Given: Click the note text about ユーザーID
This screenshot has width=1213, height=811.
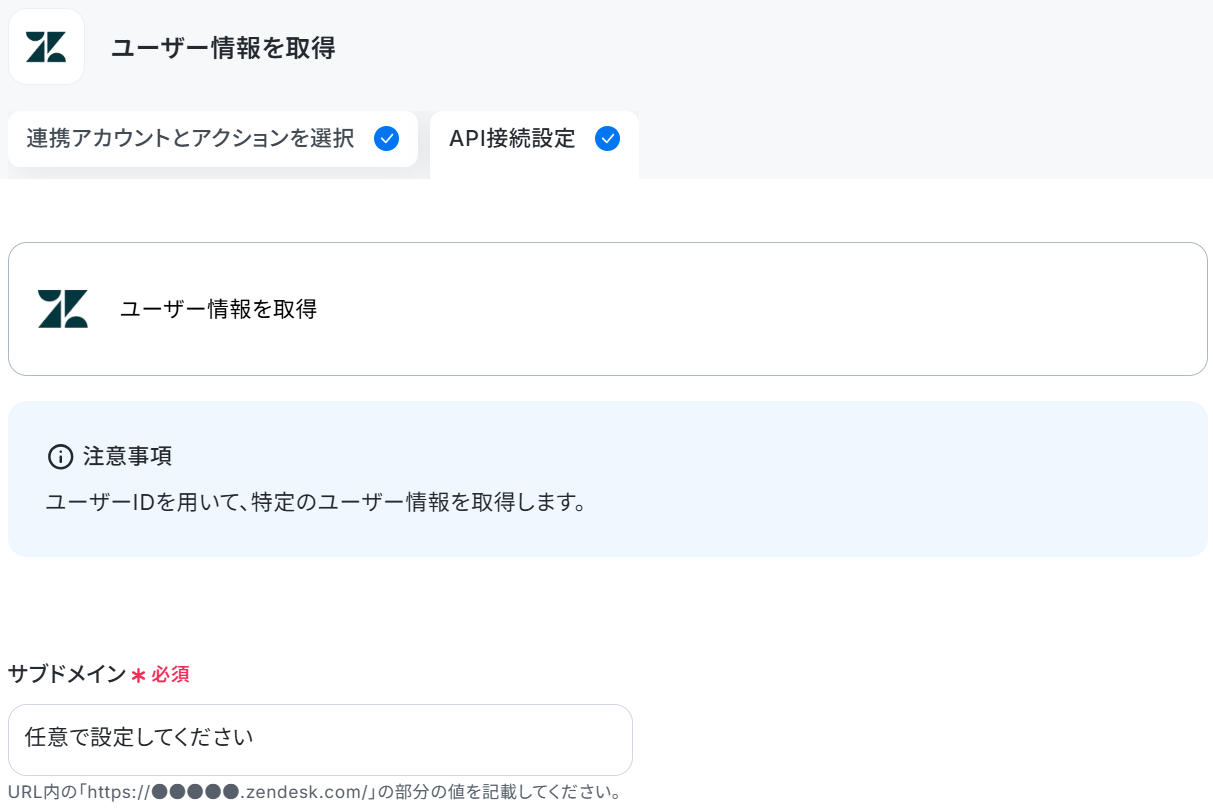Looking at the screenshot, I should (316, 502).
